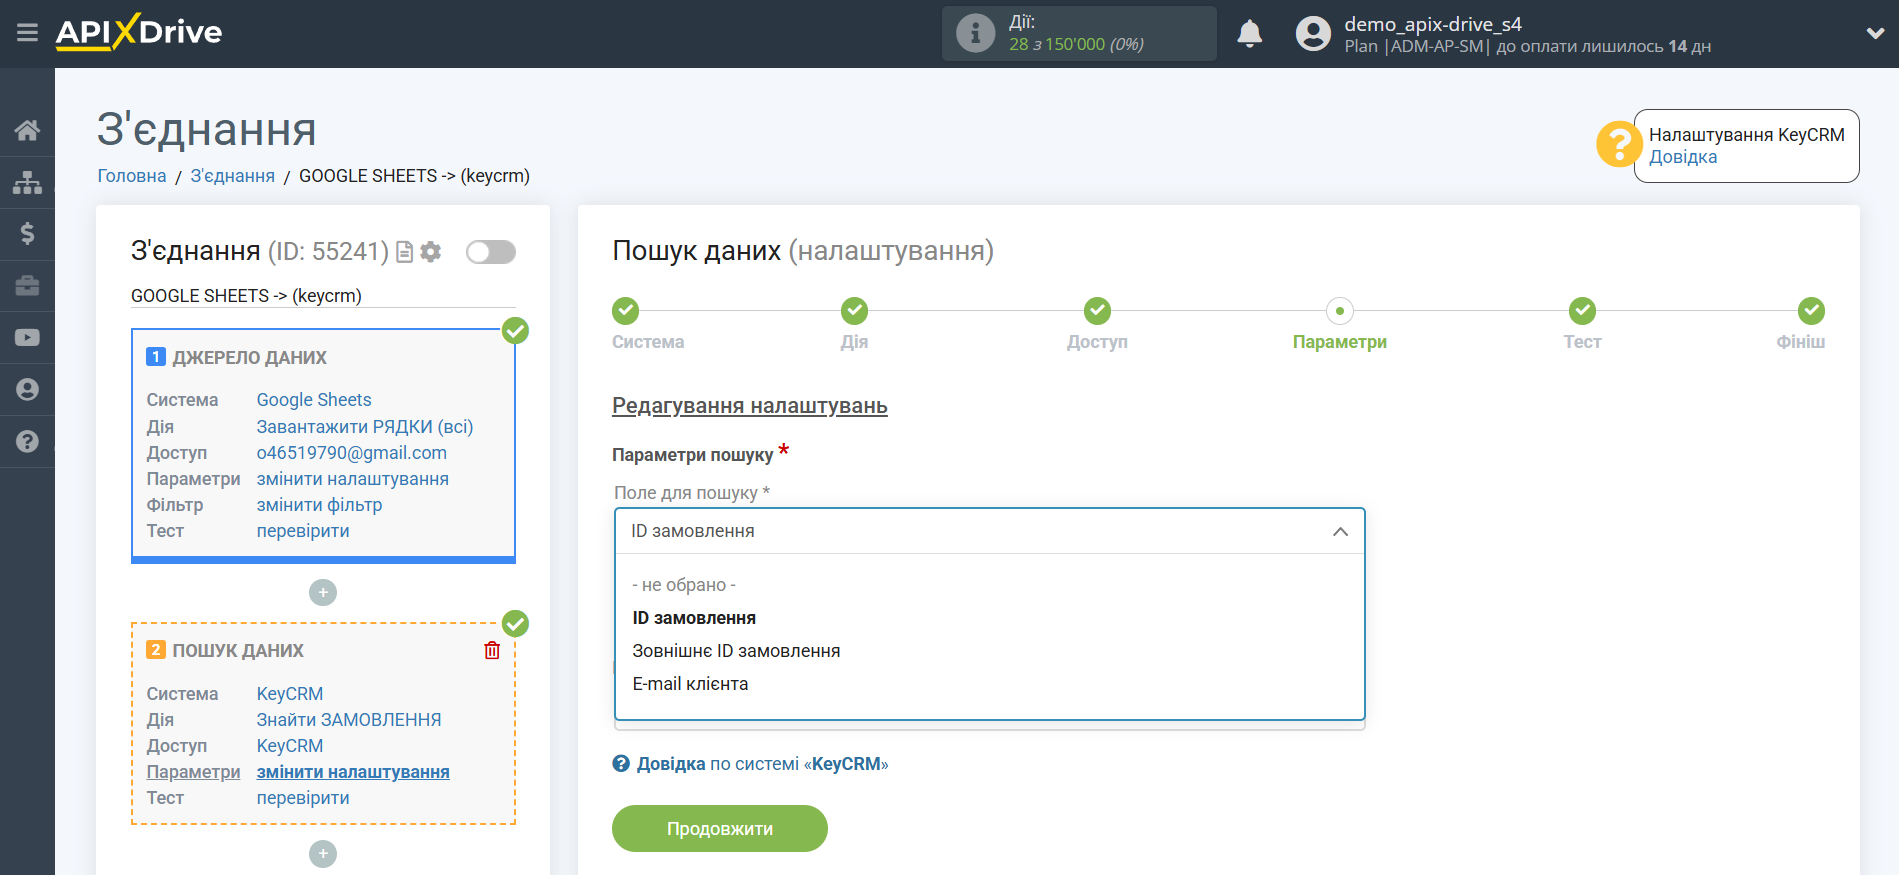Select the '- не обрано -' option

tap(684, 585)
